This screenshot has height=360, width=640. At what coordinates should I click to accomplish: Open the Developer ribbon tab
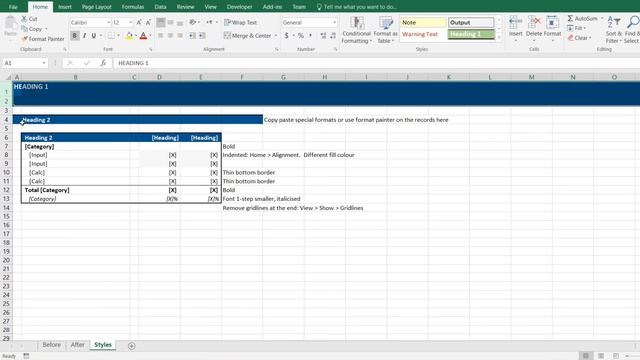click(x=240, y=7)
